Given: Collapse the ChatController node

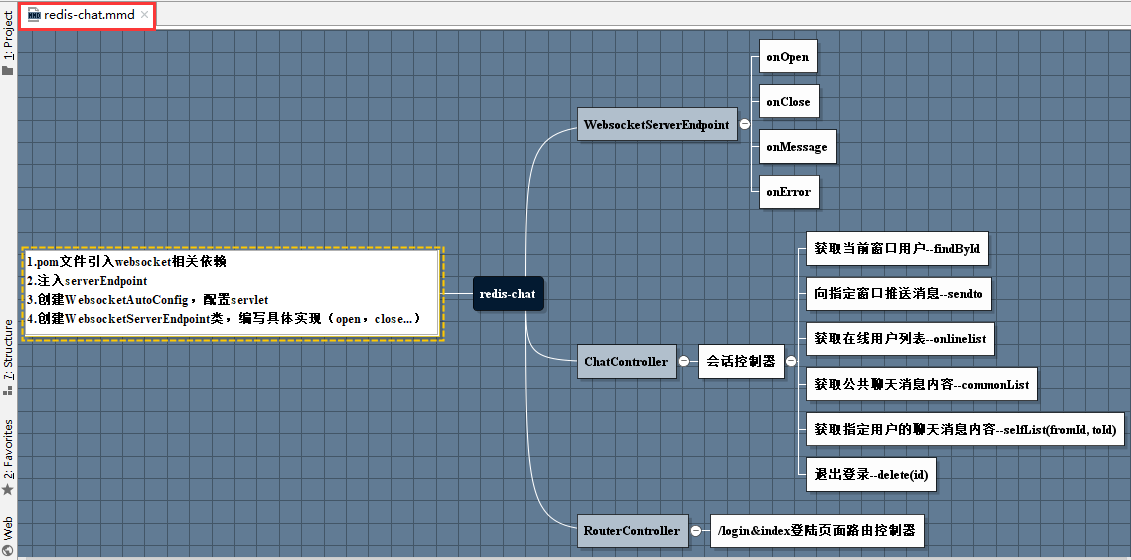Looking at the screenshot, I should 684,362.
